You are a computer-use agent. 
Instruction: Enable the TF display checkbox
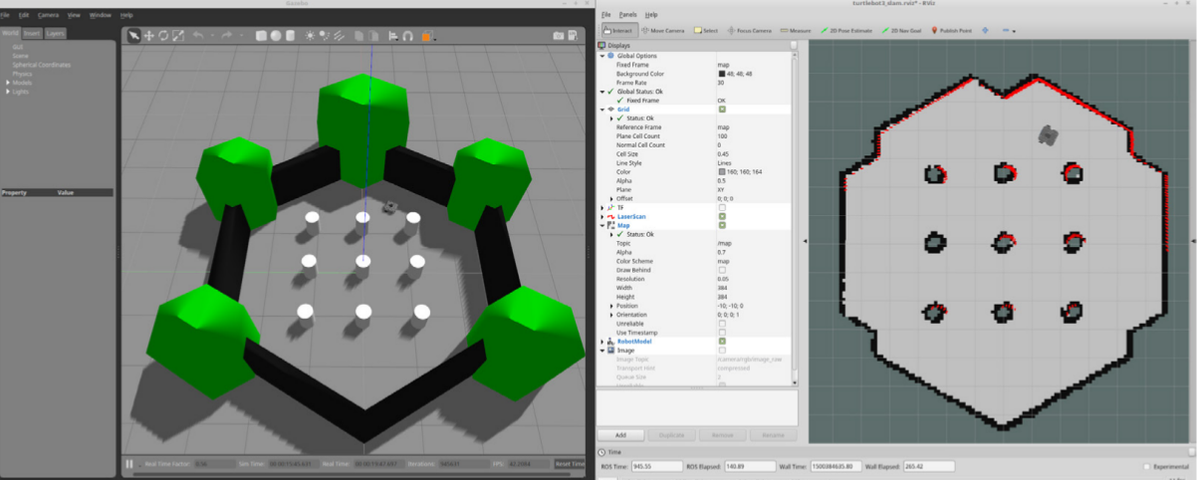click(722, 207)
